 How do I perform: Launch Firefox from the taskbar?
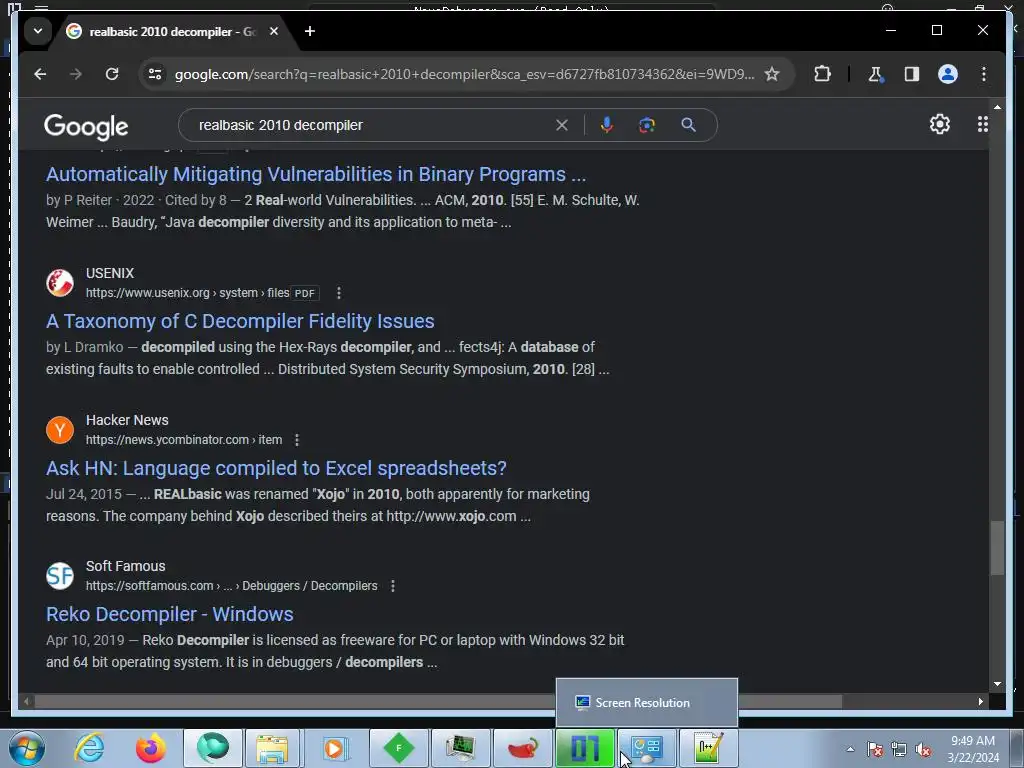[151, 748]
